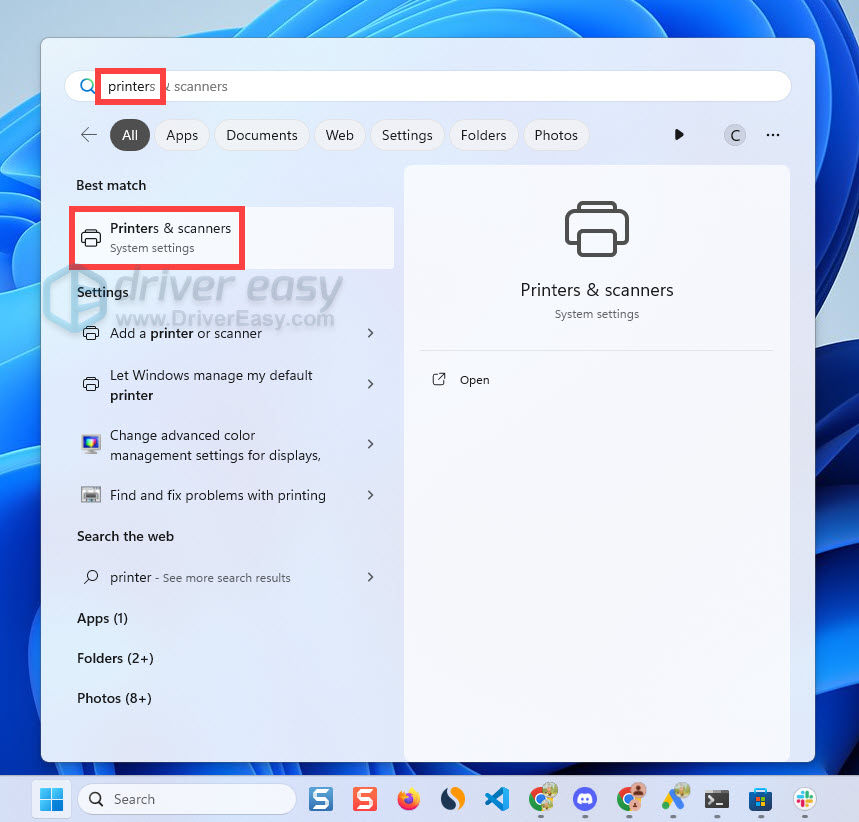Open Printers & scanners best match result
This screenshot has width=859, height=822.
pos(170,237)
